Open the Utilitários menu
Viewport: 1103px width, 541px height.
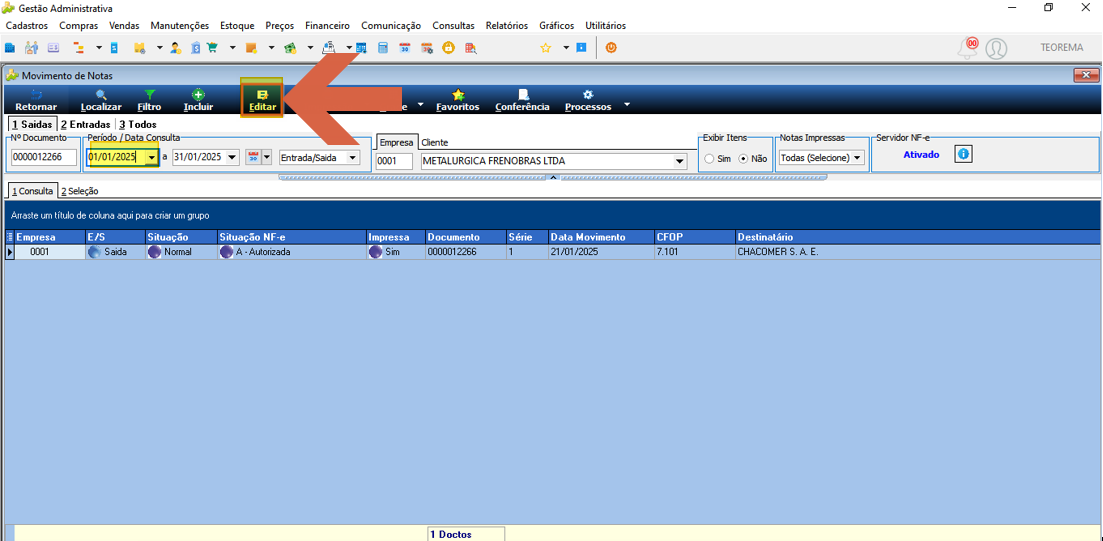pos(606,25)
